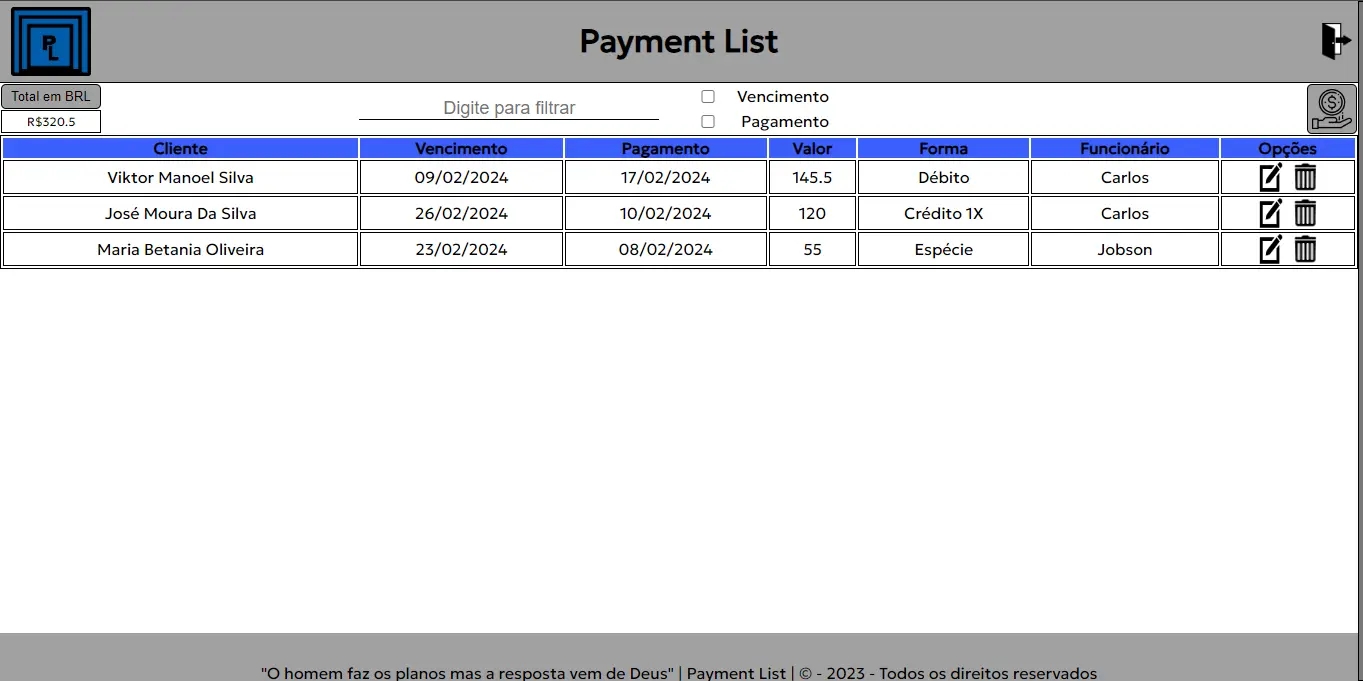
Task: Click the Pagamento column header
Action: point(666,148)
